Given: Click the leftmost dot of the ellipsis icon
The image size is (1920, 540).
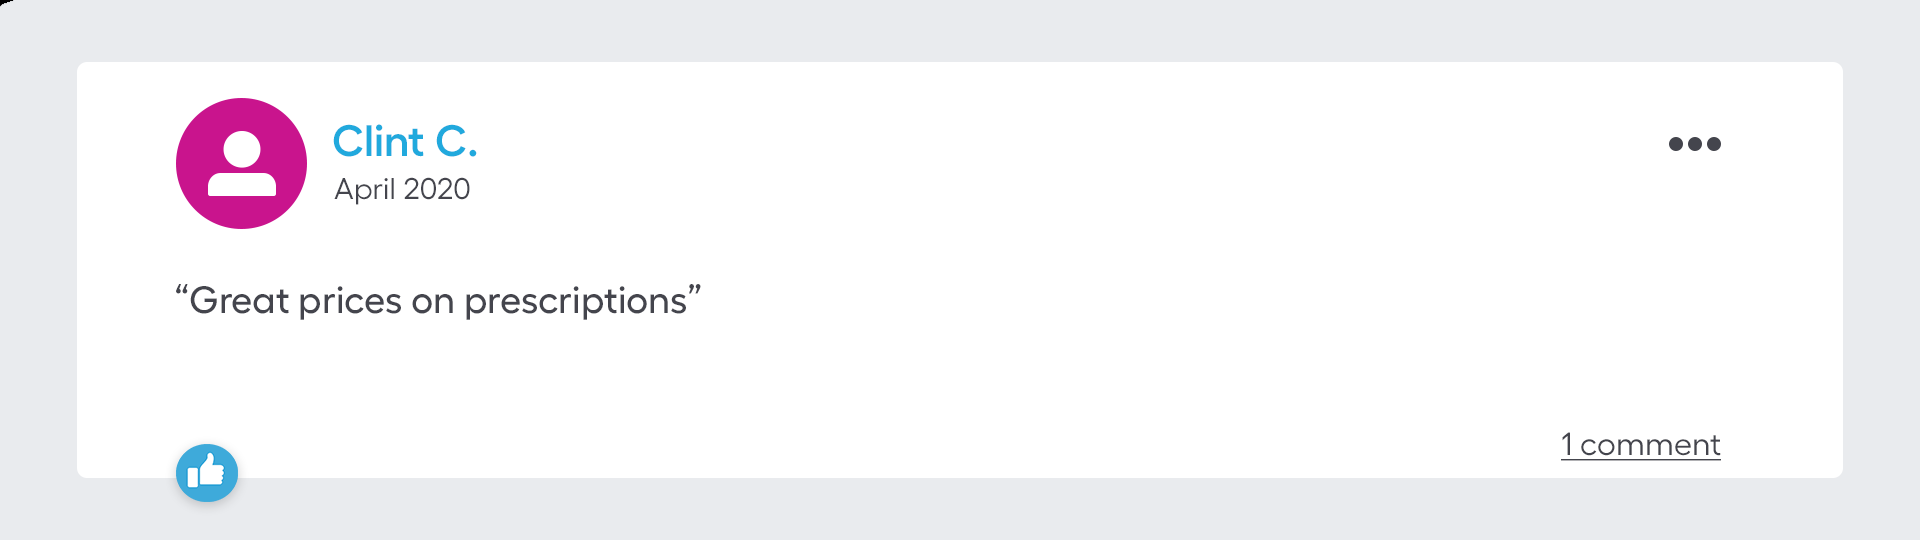Looking at the screenshot, I should (1676, 144).
